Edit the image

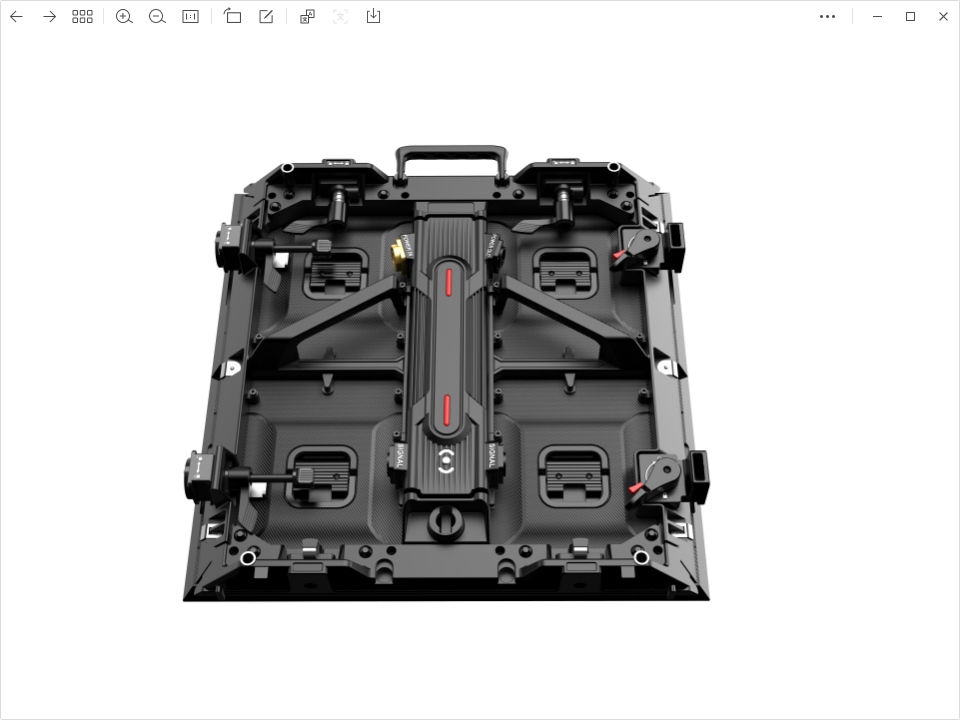266,17
